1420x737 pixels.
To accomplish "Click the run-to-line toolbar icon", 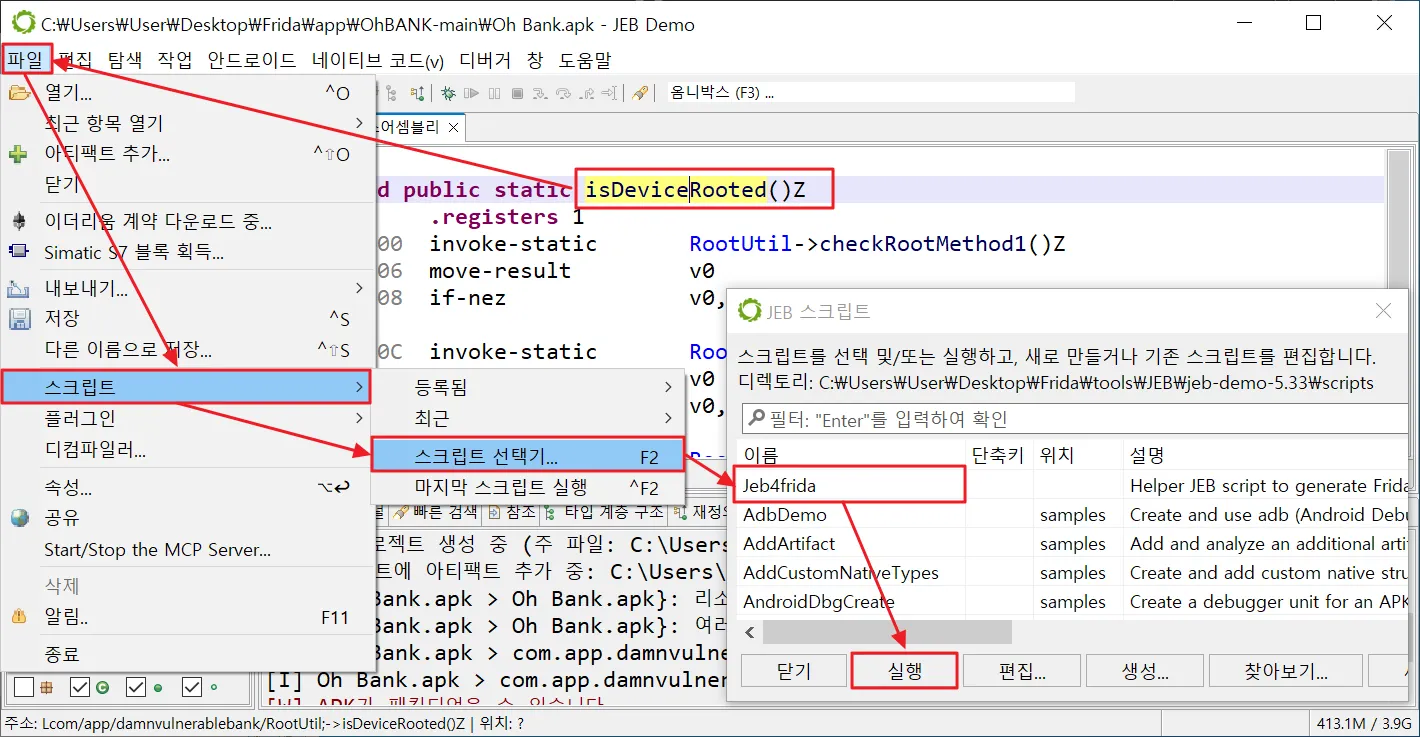I will (609, 93).
